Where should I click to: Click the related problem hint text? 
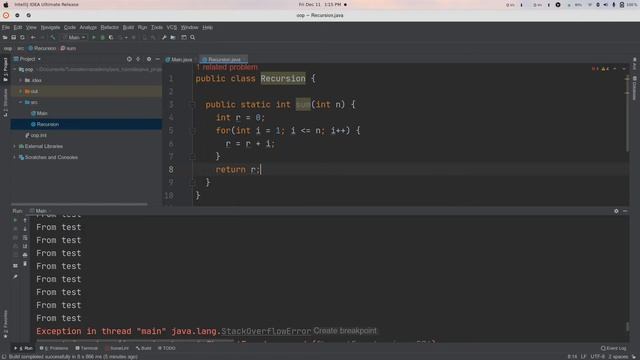point(227,67)
